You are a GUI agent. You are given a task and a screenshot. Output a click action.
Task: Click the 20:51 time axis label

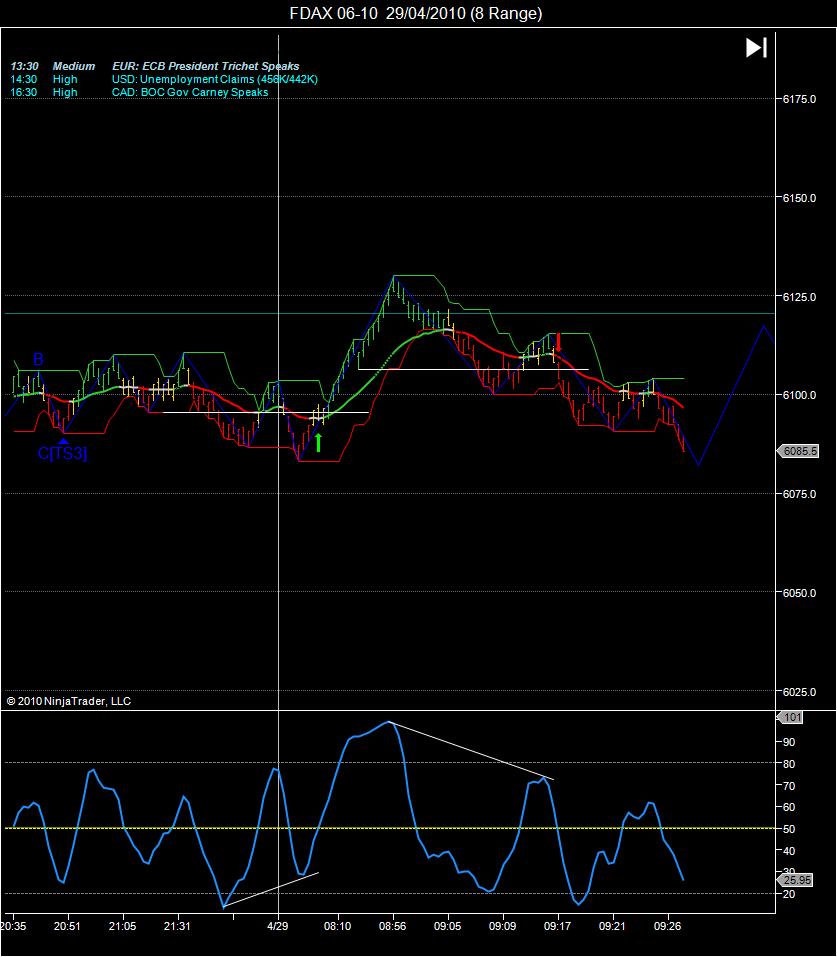[x=67, y=926]
